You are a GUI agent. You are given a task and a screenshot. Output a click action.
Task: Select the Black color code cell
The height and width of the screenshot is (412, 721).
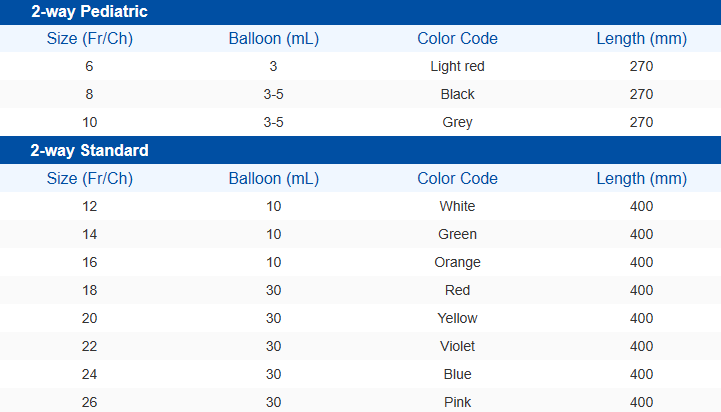click(457, 94)
